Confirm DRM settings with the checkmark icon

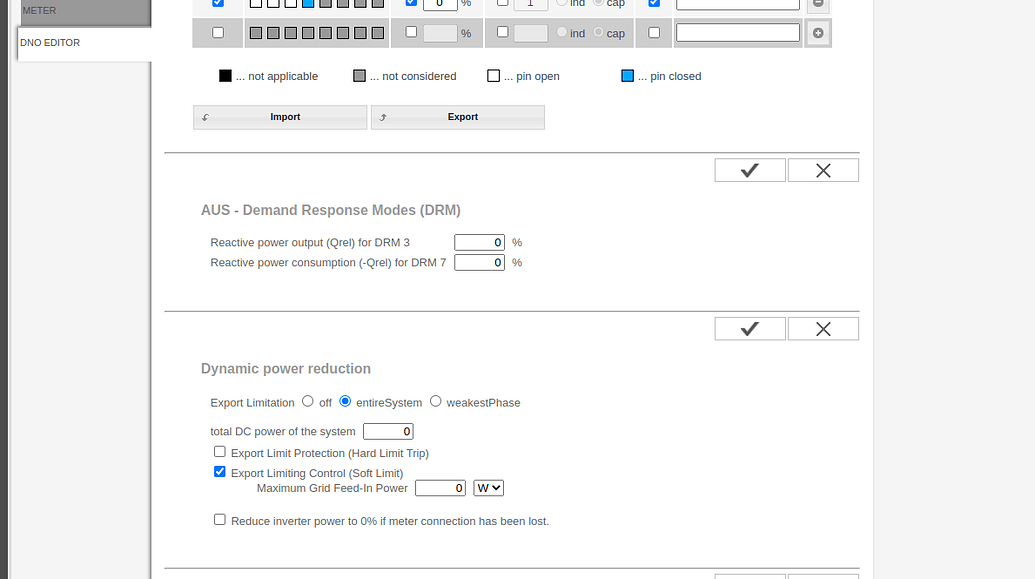pos(749,169)
